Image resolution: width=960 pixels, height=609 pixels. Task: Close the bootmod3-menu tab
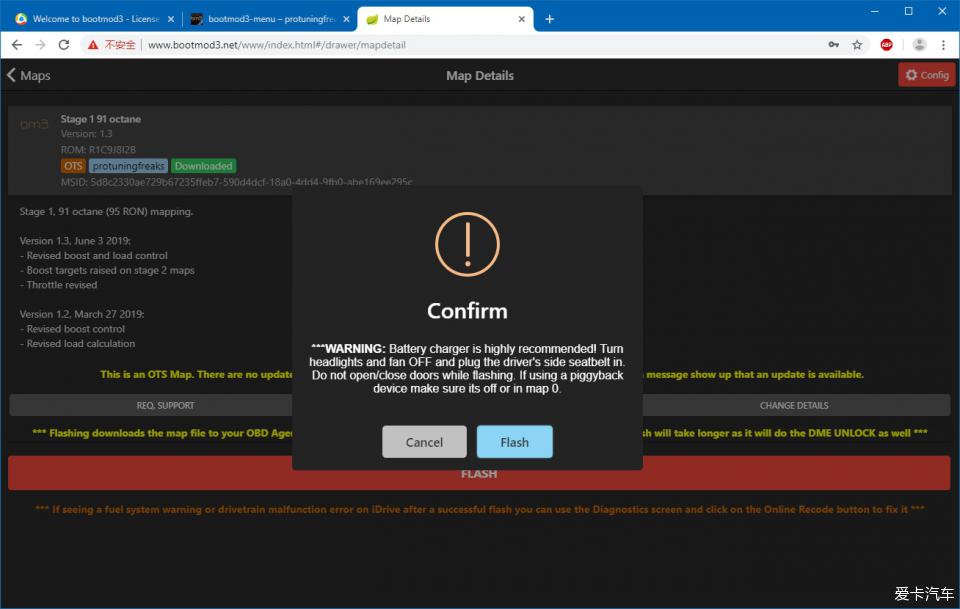coord(347,19)
